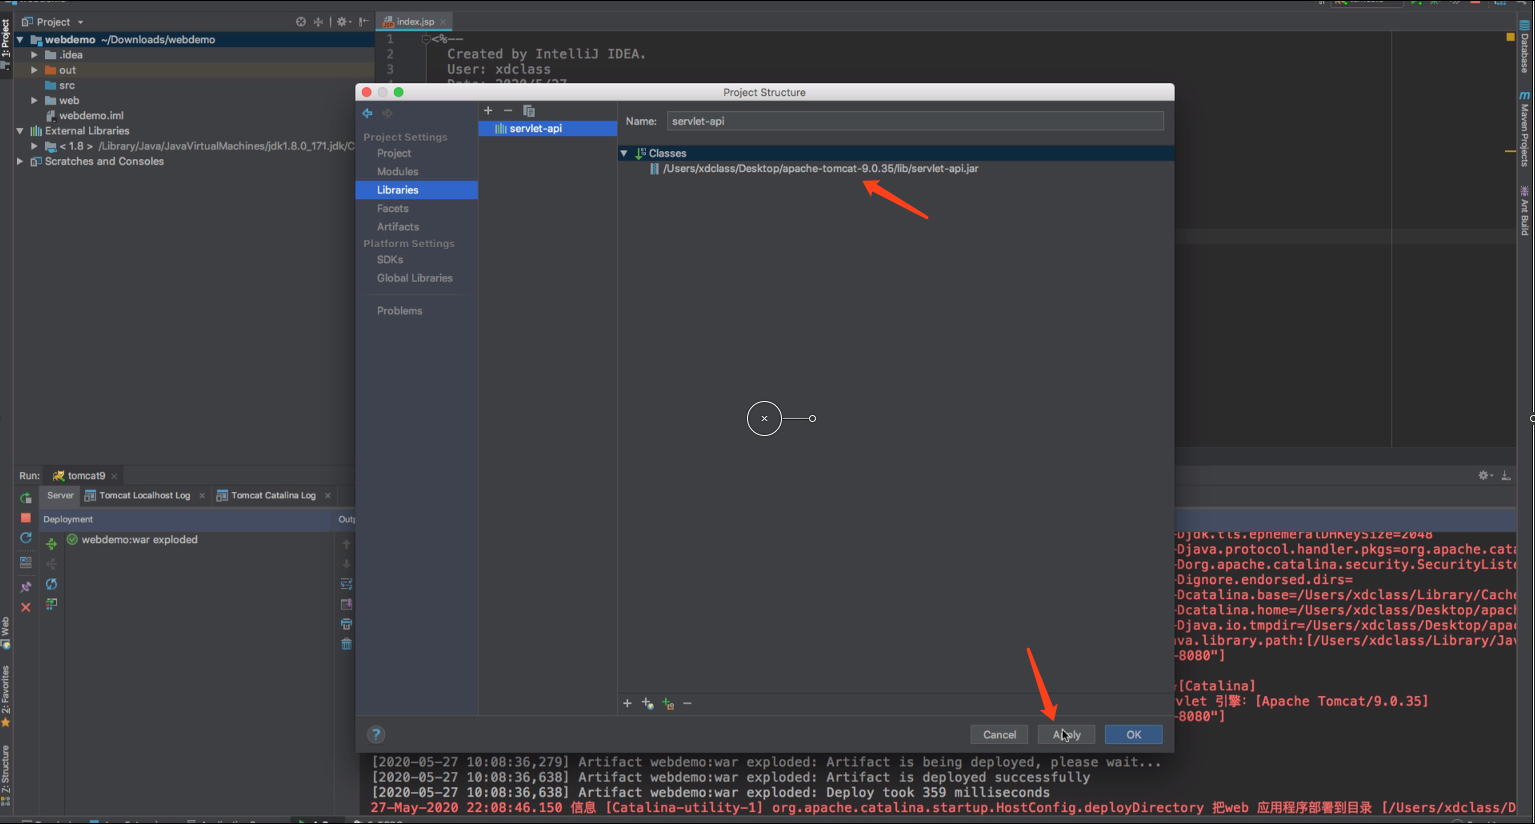This screenshot has width=1535, height=824.
Task: Rerun the tomcat9 configuration
Action: point(26,497)
